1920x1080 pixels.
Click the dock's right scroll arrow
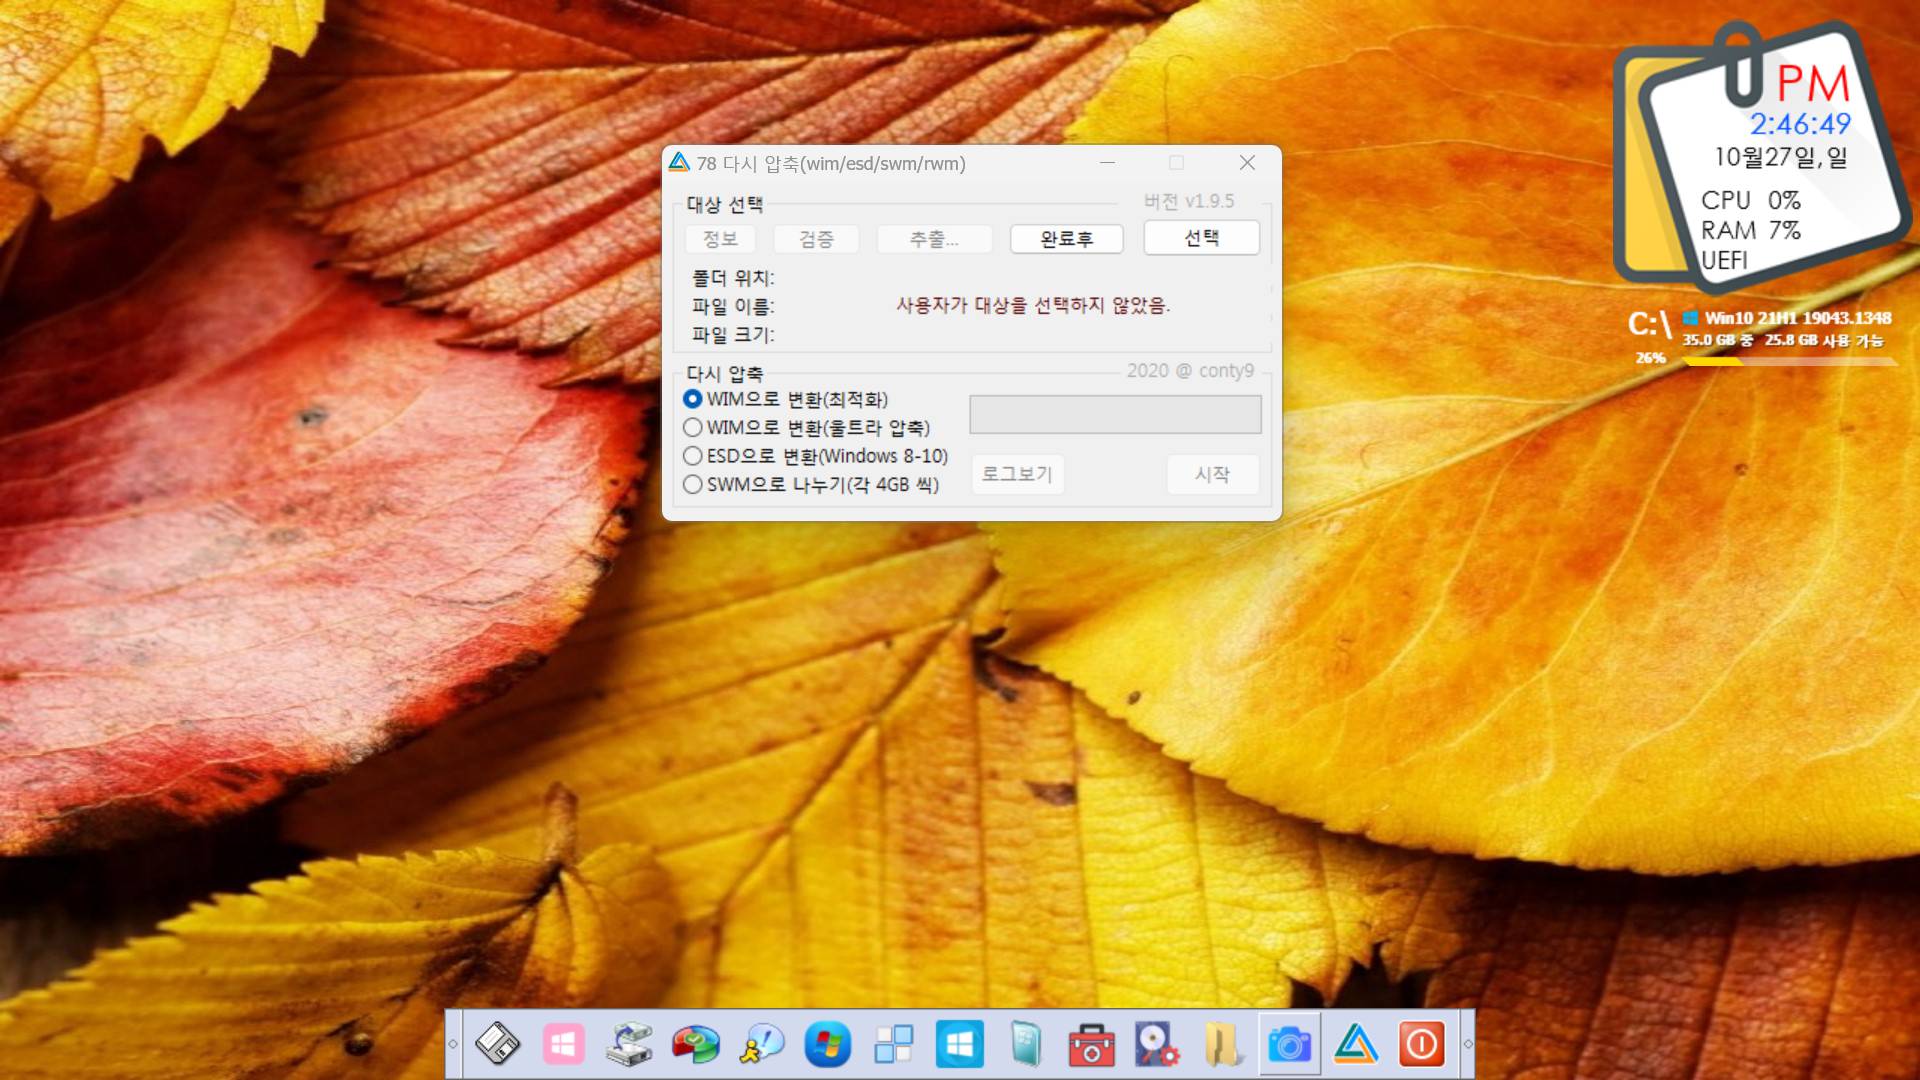coord(1468,1044)
